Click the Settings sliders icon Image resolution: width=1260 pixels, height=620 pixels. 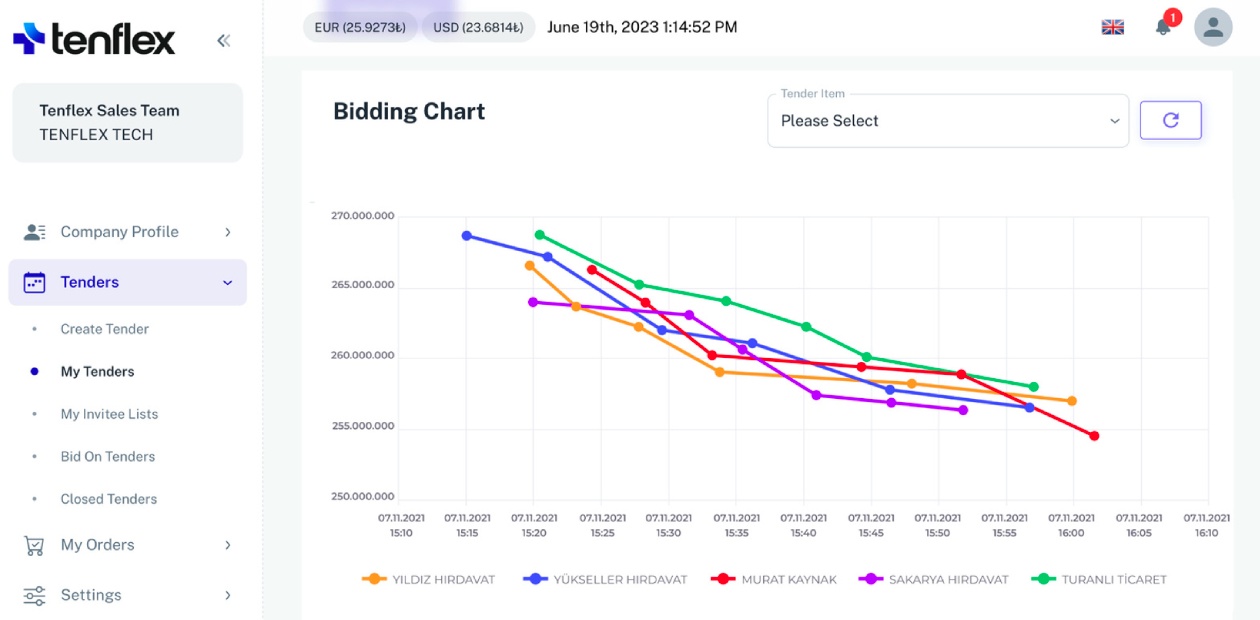(34, 595)
